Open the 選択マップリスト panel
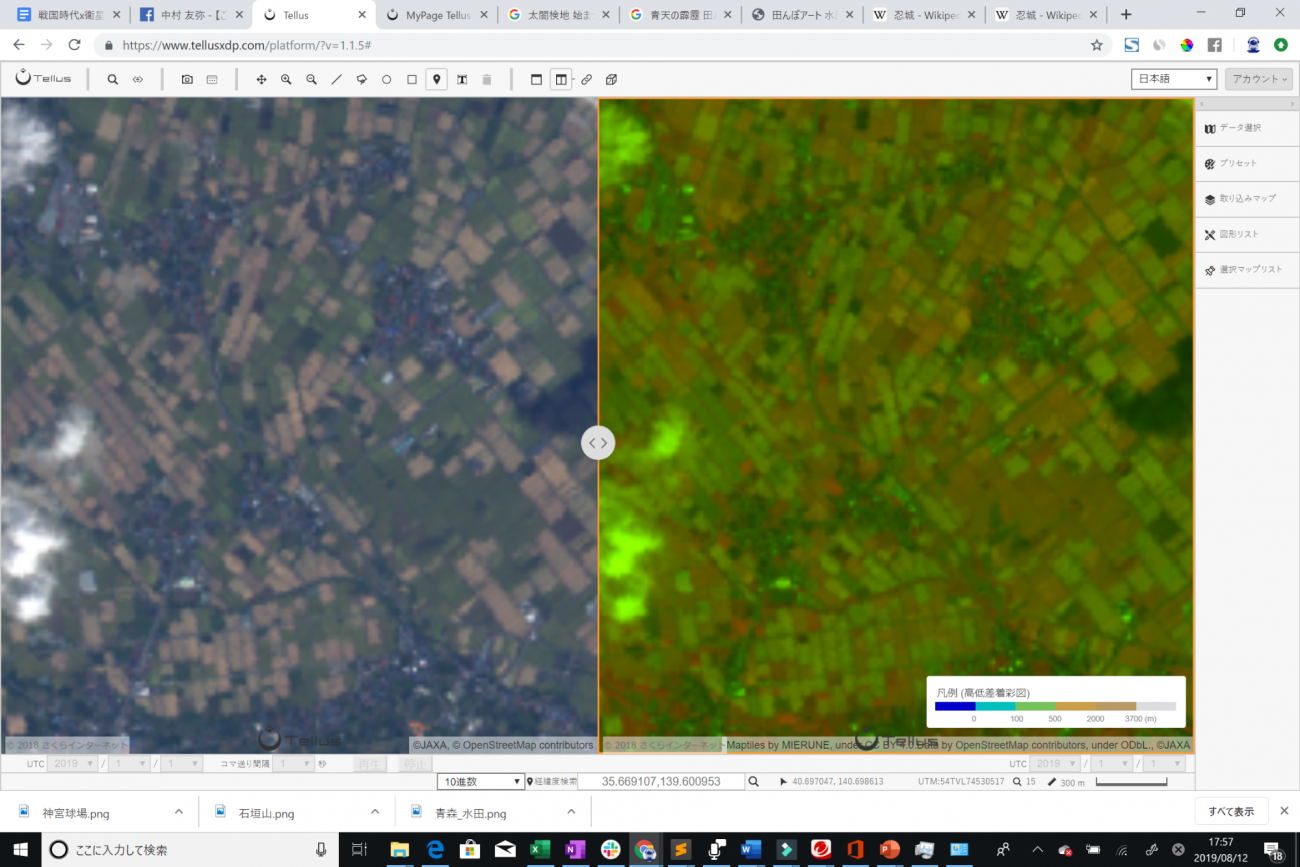The image size is (1300, 867). coord(1247,269)
